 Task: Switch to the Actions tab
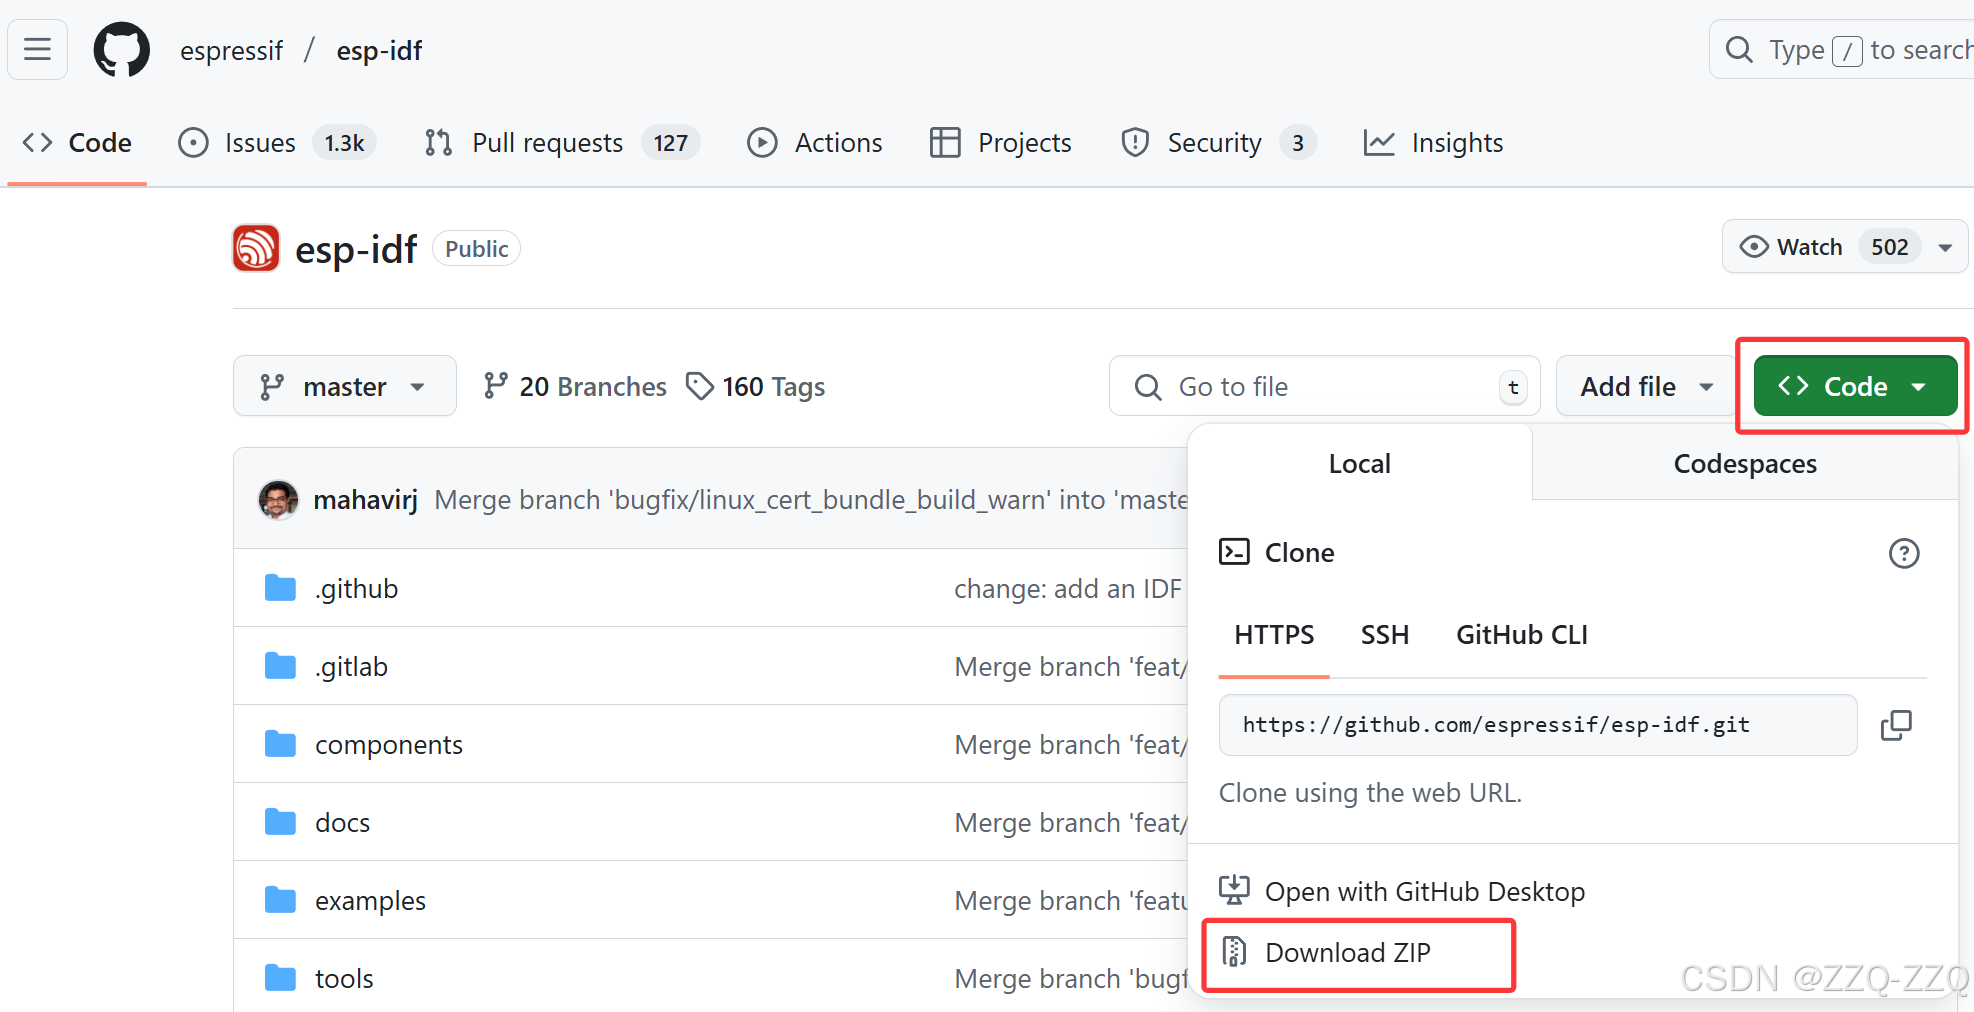[x=815, y=143]
